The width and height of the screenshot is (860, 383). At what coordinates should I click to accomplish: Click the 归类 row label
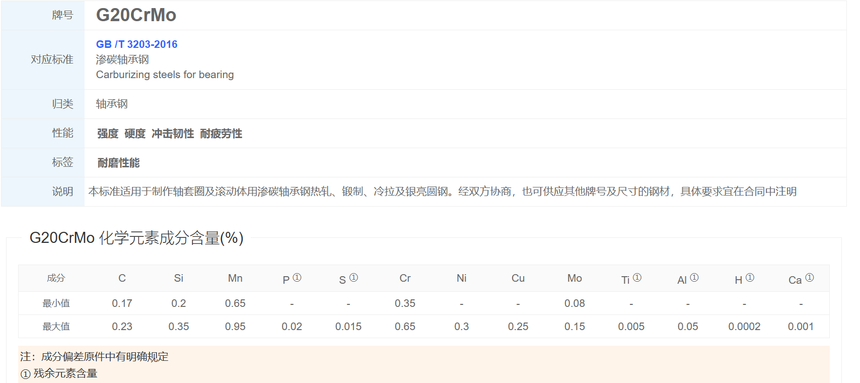(63, 104)
